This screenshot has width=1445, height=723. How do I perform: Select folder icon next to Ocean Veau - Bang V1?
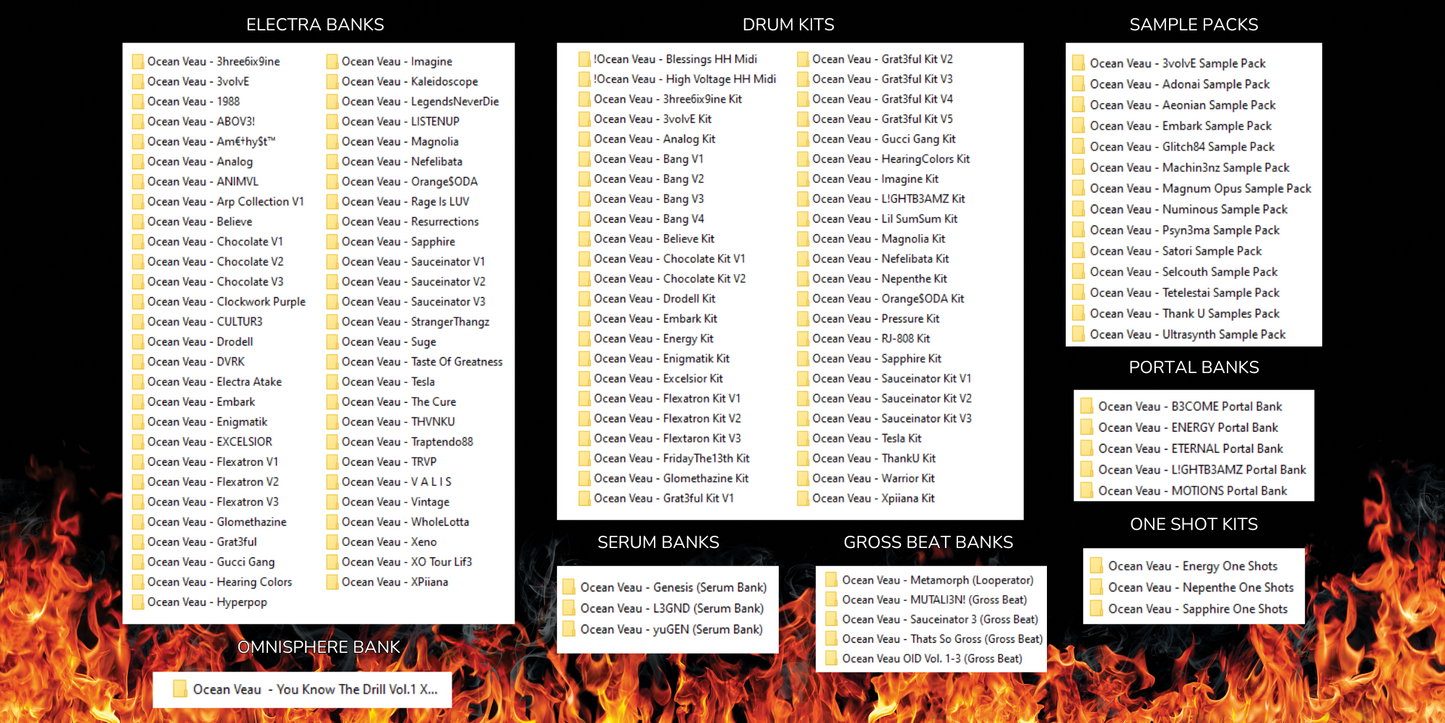click(584, 159)
